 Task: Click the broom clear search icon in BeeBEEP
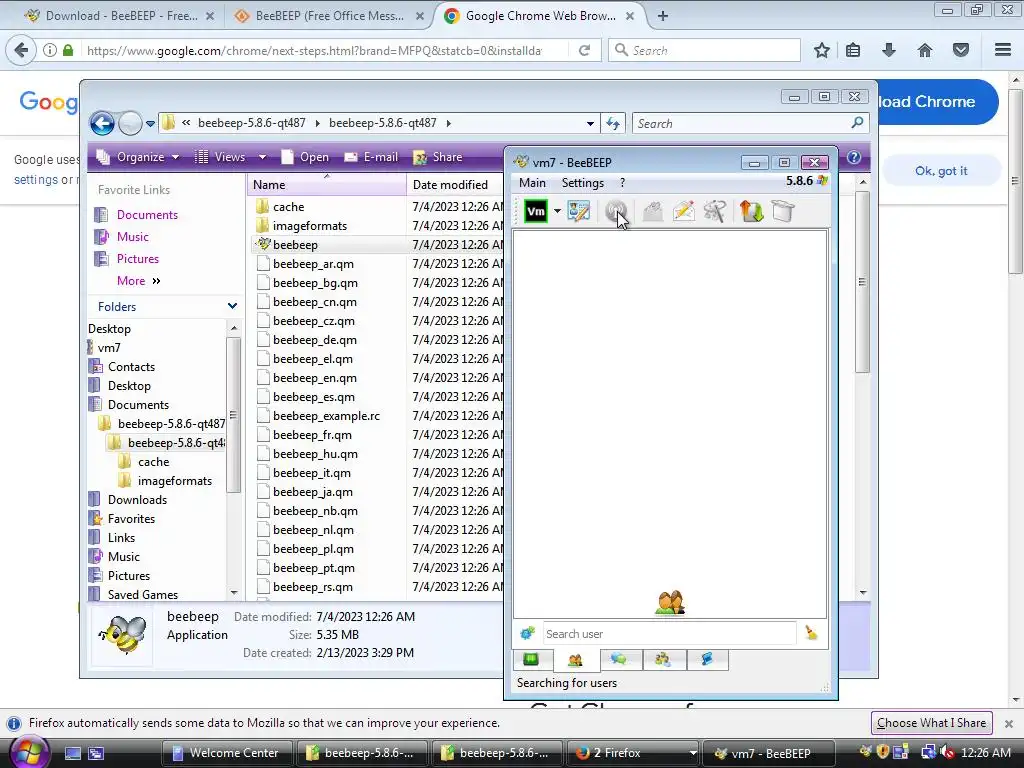click(x=811, y=633)
